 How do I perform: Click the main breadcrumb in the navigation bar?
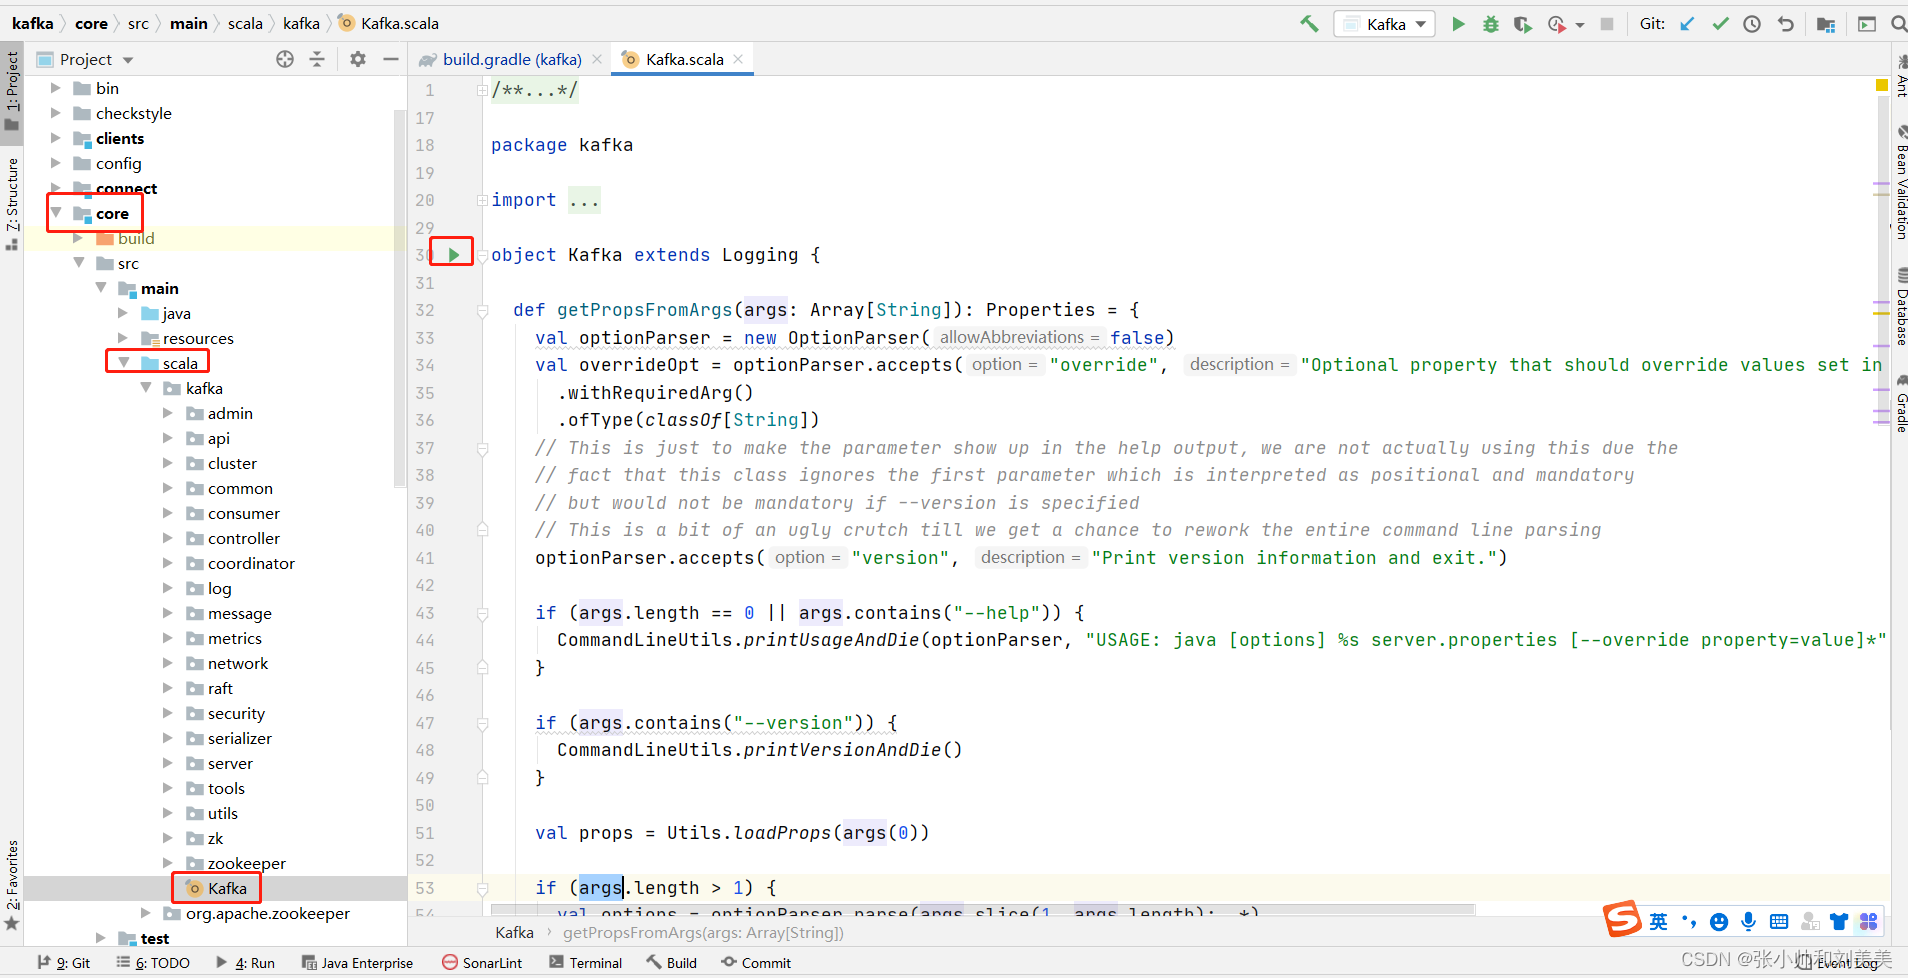(189, 23)
